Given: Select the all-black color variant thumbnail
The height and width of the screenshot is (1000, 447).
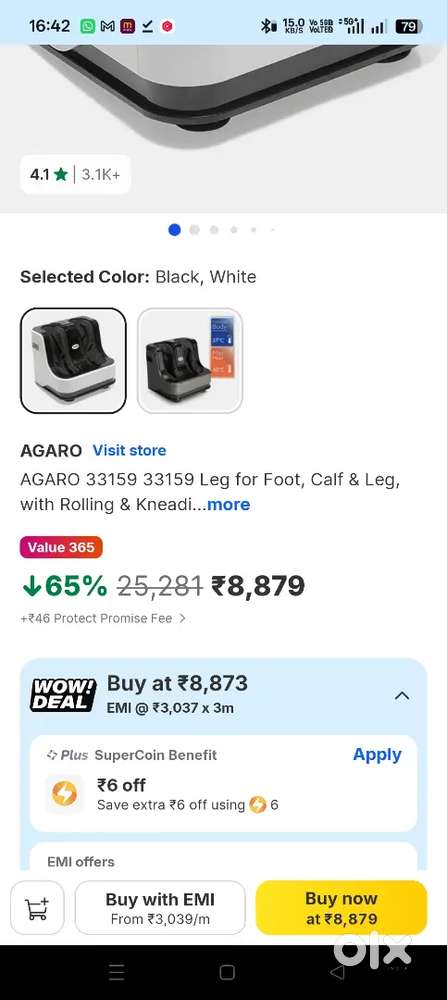Looking at the screenshot, I should pyautogui.click(x=190, y=360).
